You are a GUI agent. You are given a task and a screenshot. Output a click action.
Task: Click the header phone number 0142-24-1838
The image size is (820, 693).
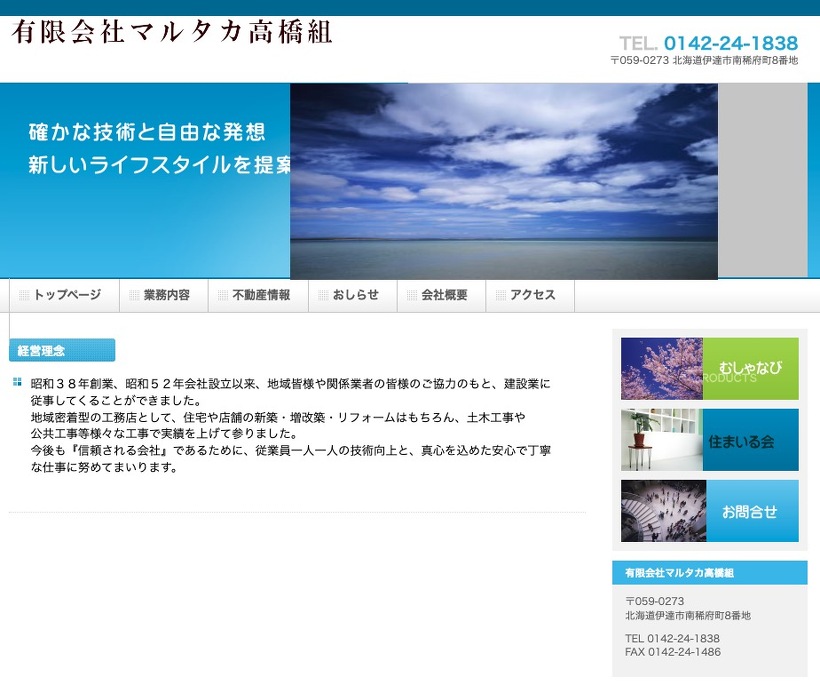(730, 43)
